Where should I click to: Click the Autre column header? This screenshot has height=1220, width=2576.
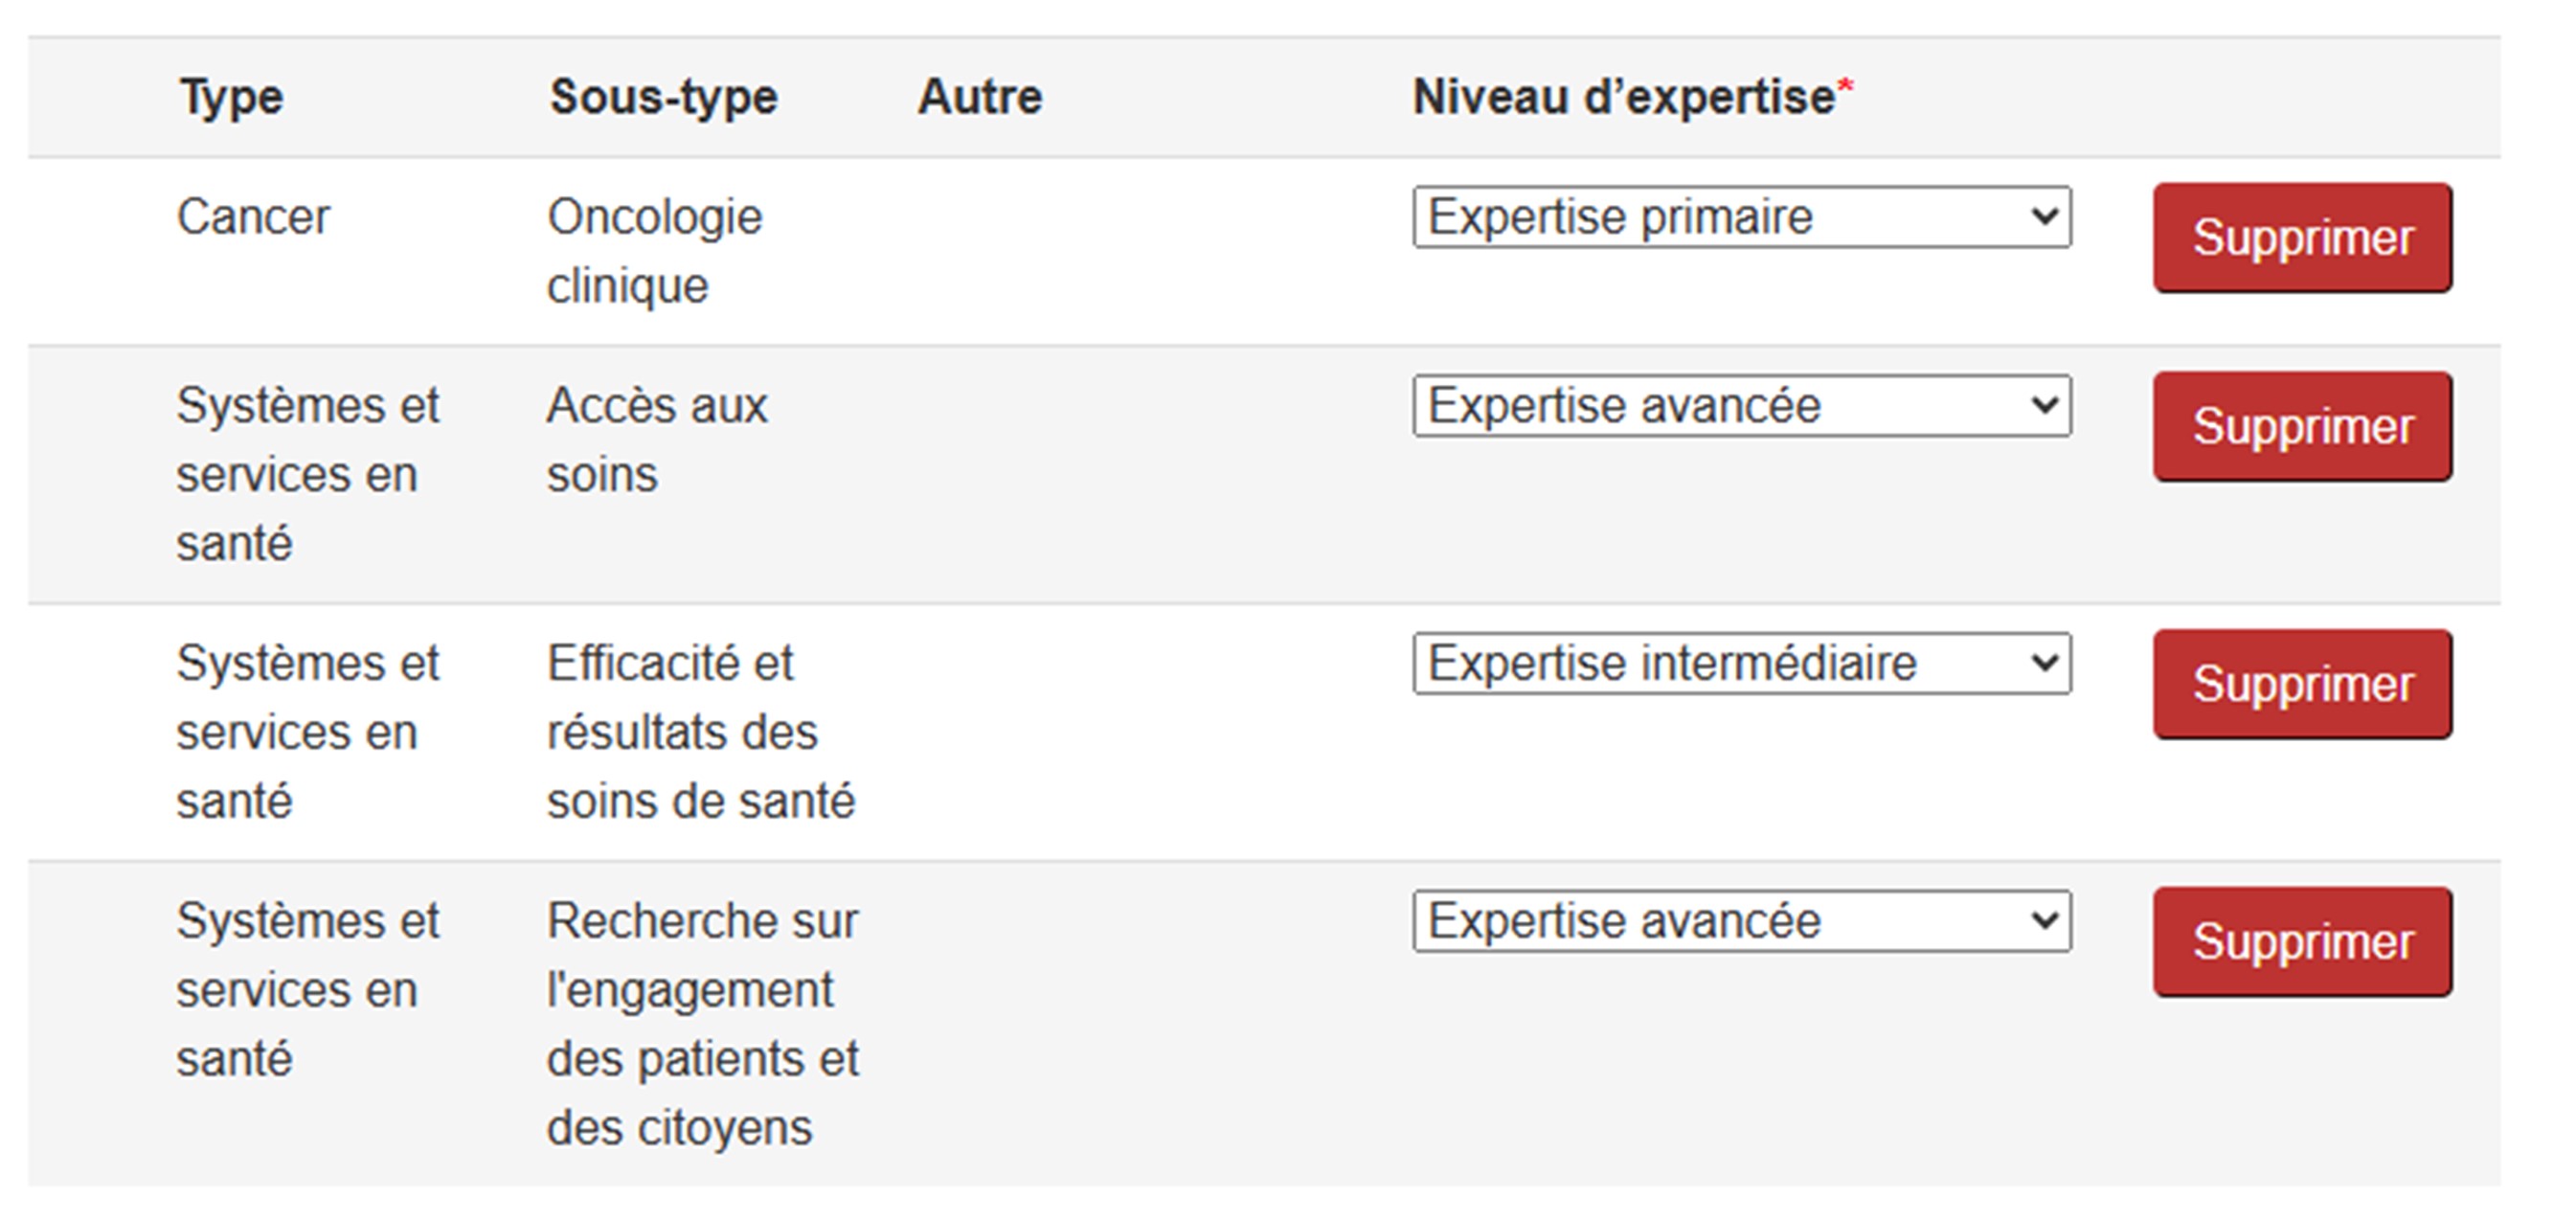[980, 98]
